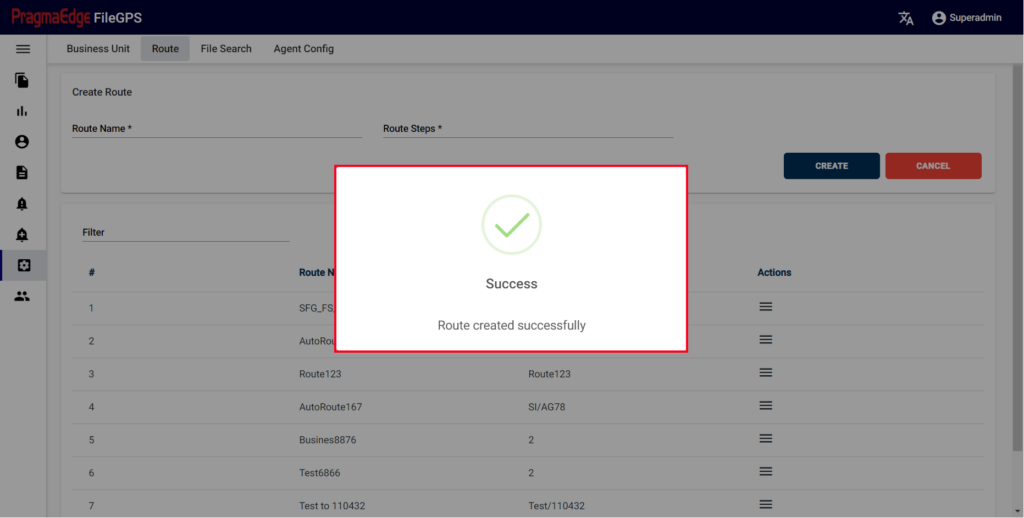The image size is (1024, 518).
Task: Select the account circle sidebar icon
Action: (x=22, y=142)
